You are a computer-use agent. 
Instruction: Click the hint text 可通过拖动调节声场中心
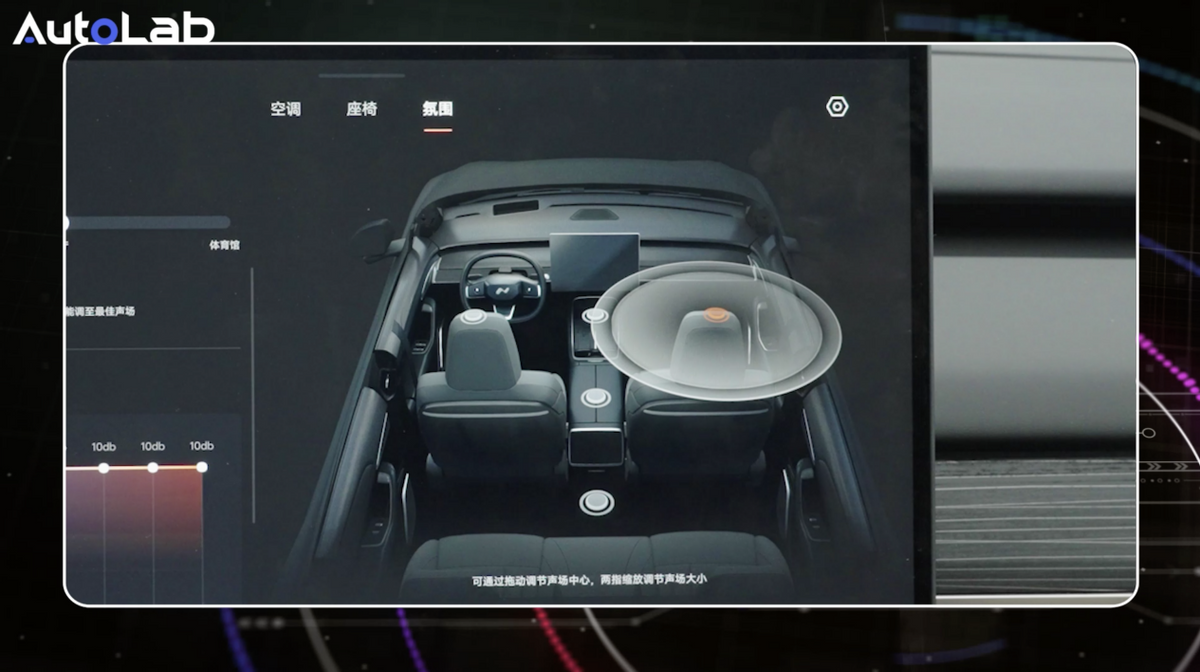[x=532, y=579]
